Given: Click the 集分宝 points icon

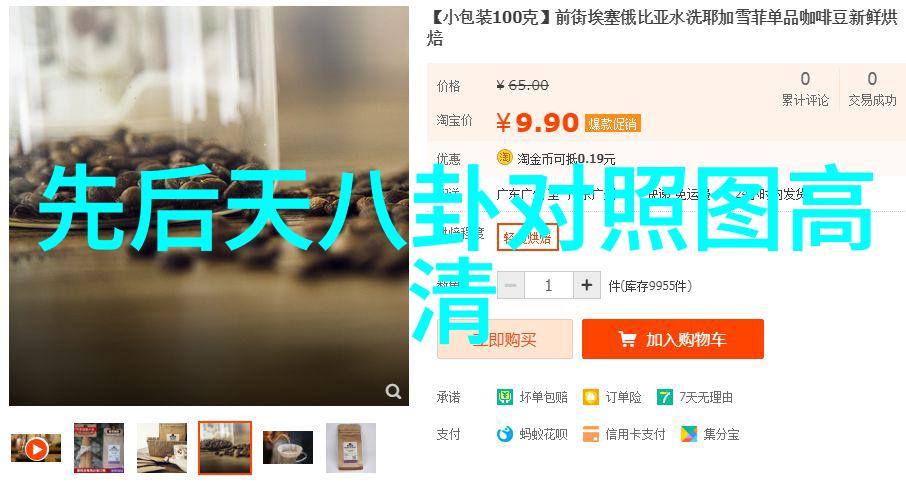Looking at the screenshot, I should (x=689, y=434).
